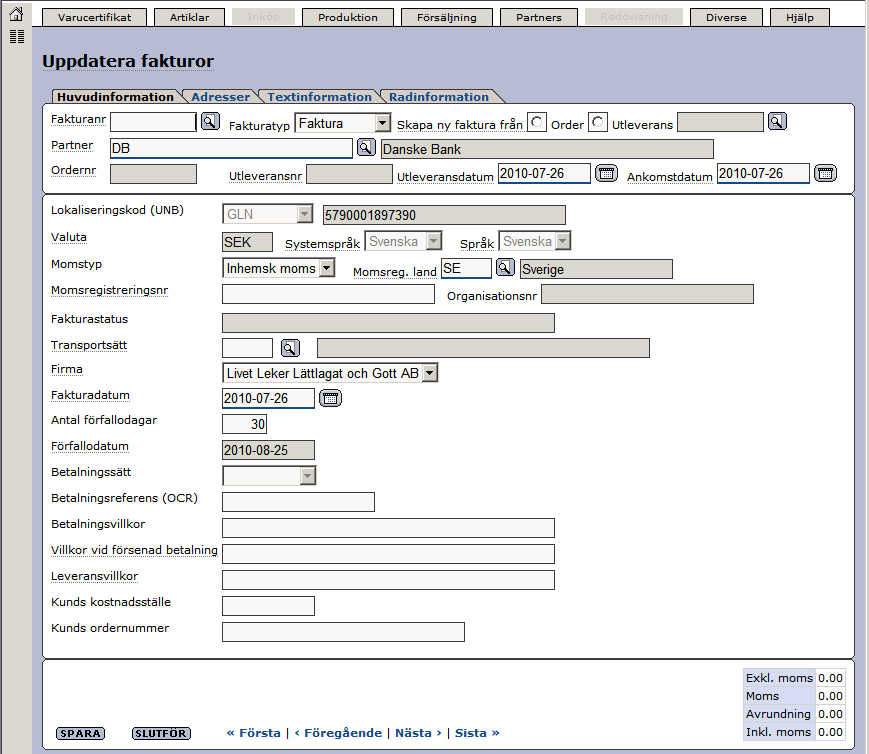Screen dimensions: 869x754
Task: Click Villkor vid försenad betalning field
Action: coord(388,554)
